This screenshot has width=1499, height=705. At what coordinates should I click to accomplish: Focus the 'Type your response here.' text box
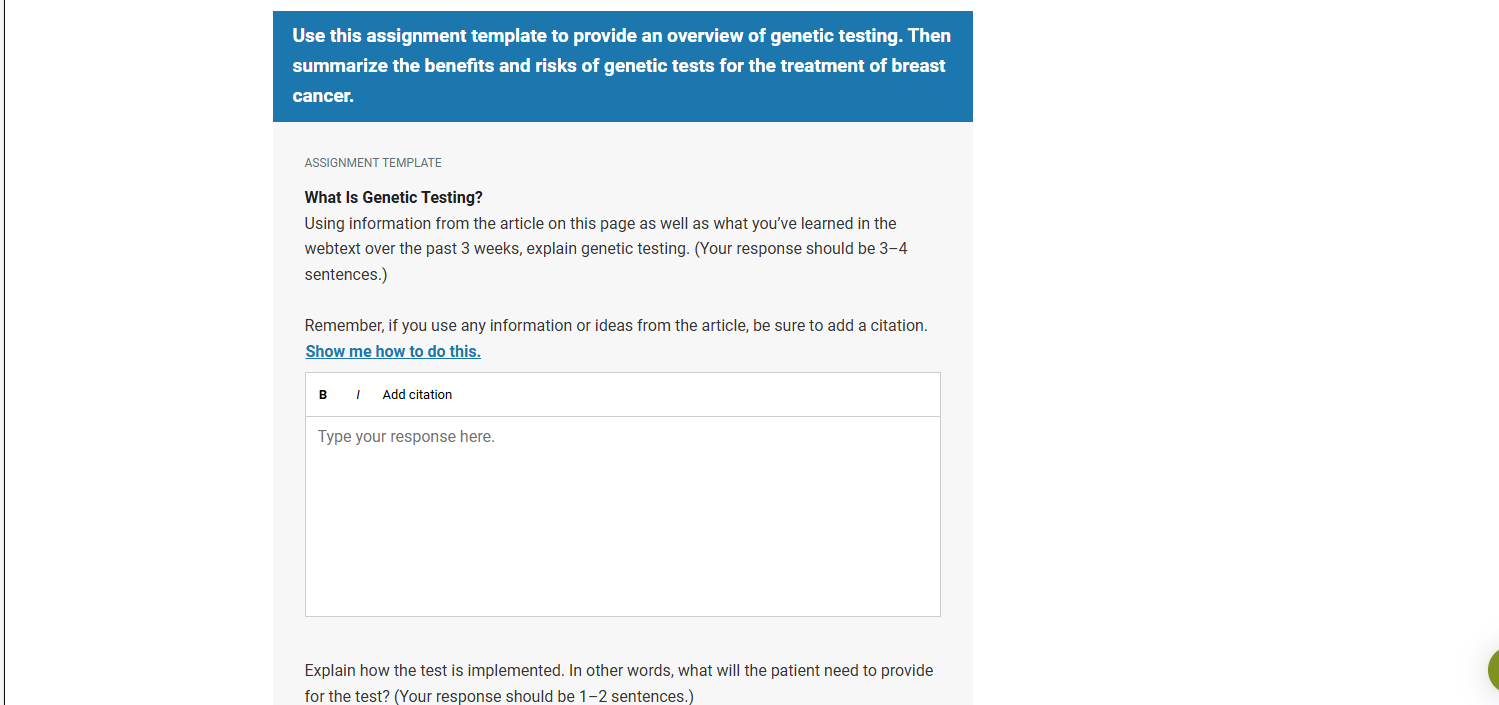(x=622, y=516)
